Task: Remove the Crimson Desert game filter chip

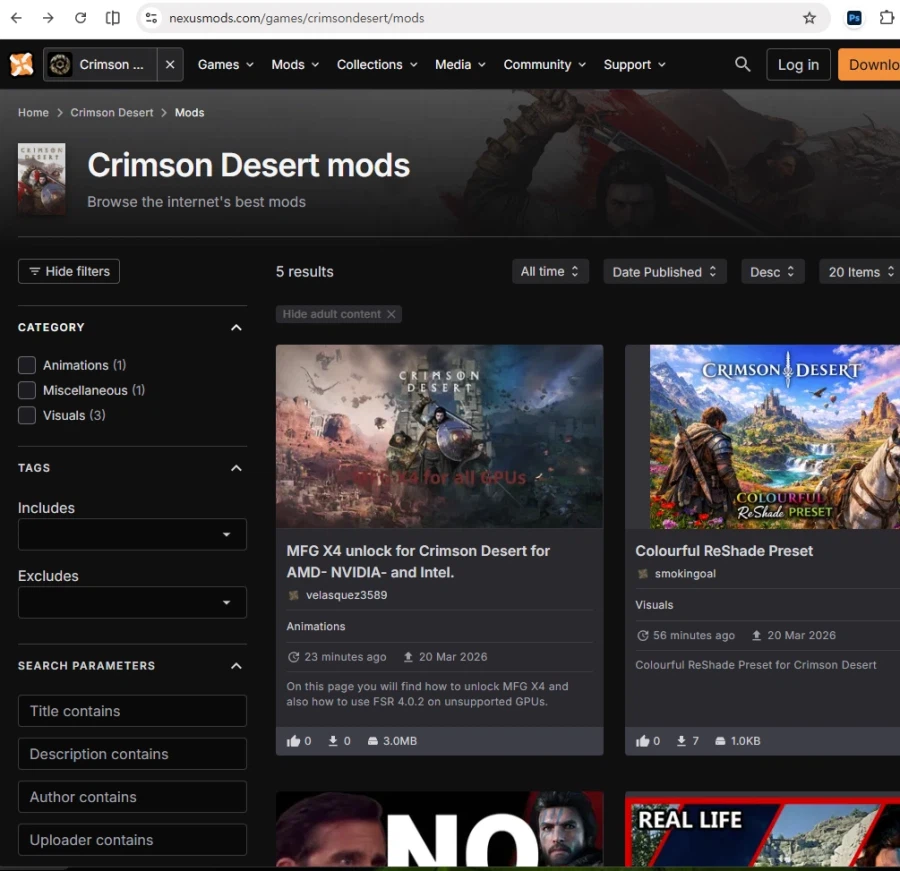Action: [170, 64]
